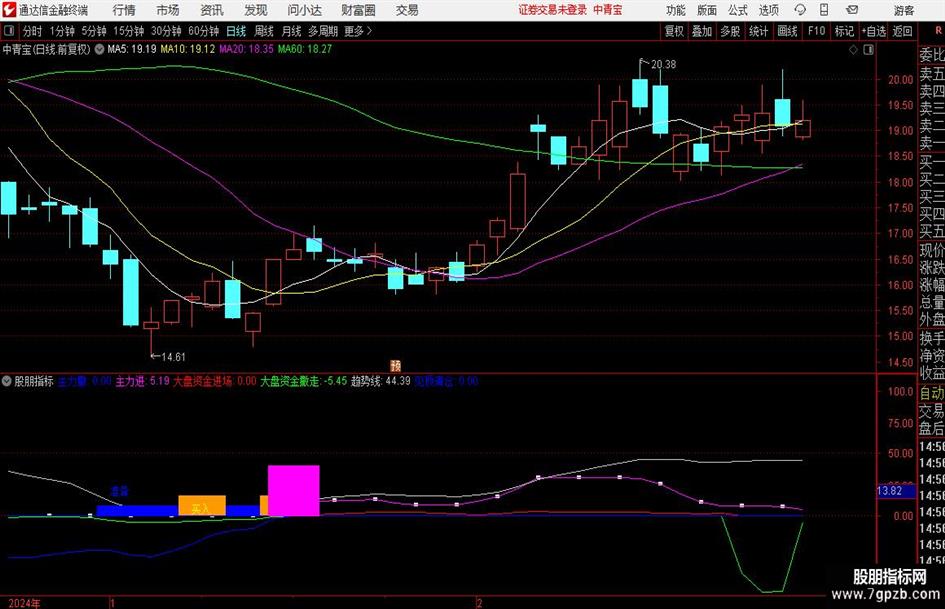
Task: Click the 中青宝(日线前复权) chart title
Action: 46,49
